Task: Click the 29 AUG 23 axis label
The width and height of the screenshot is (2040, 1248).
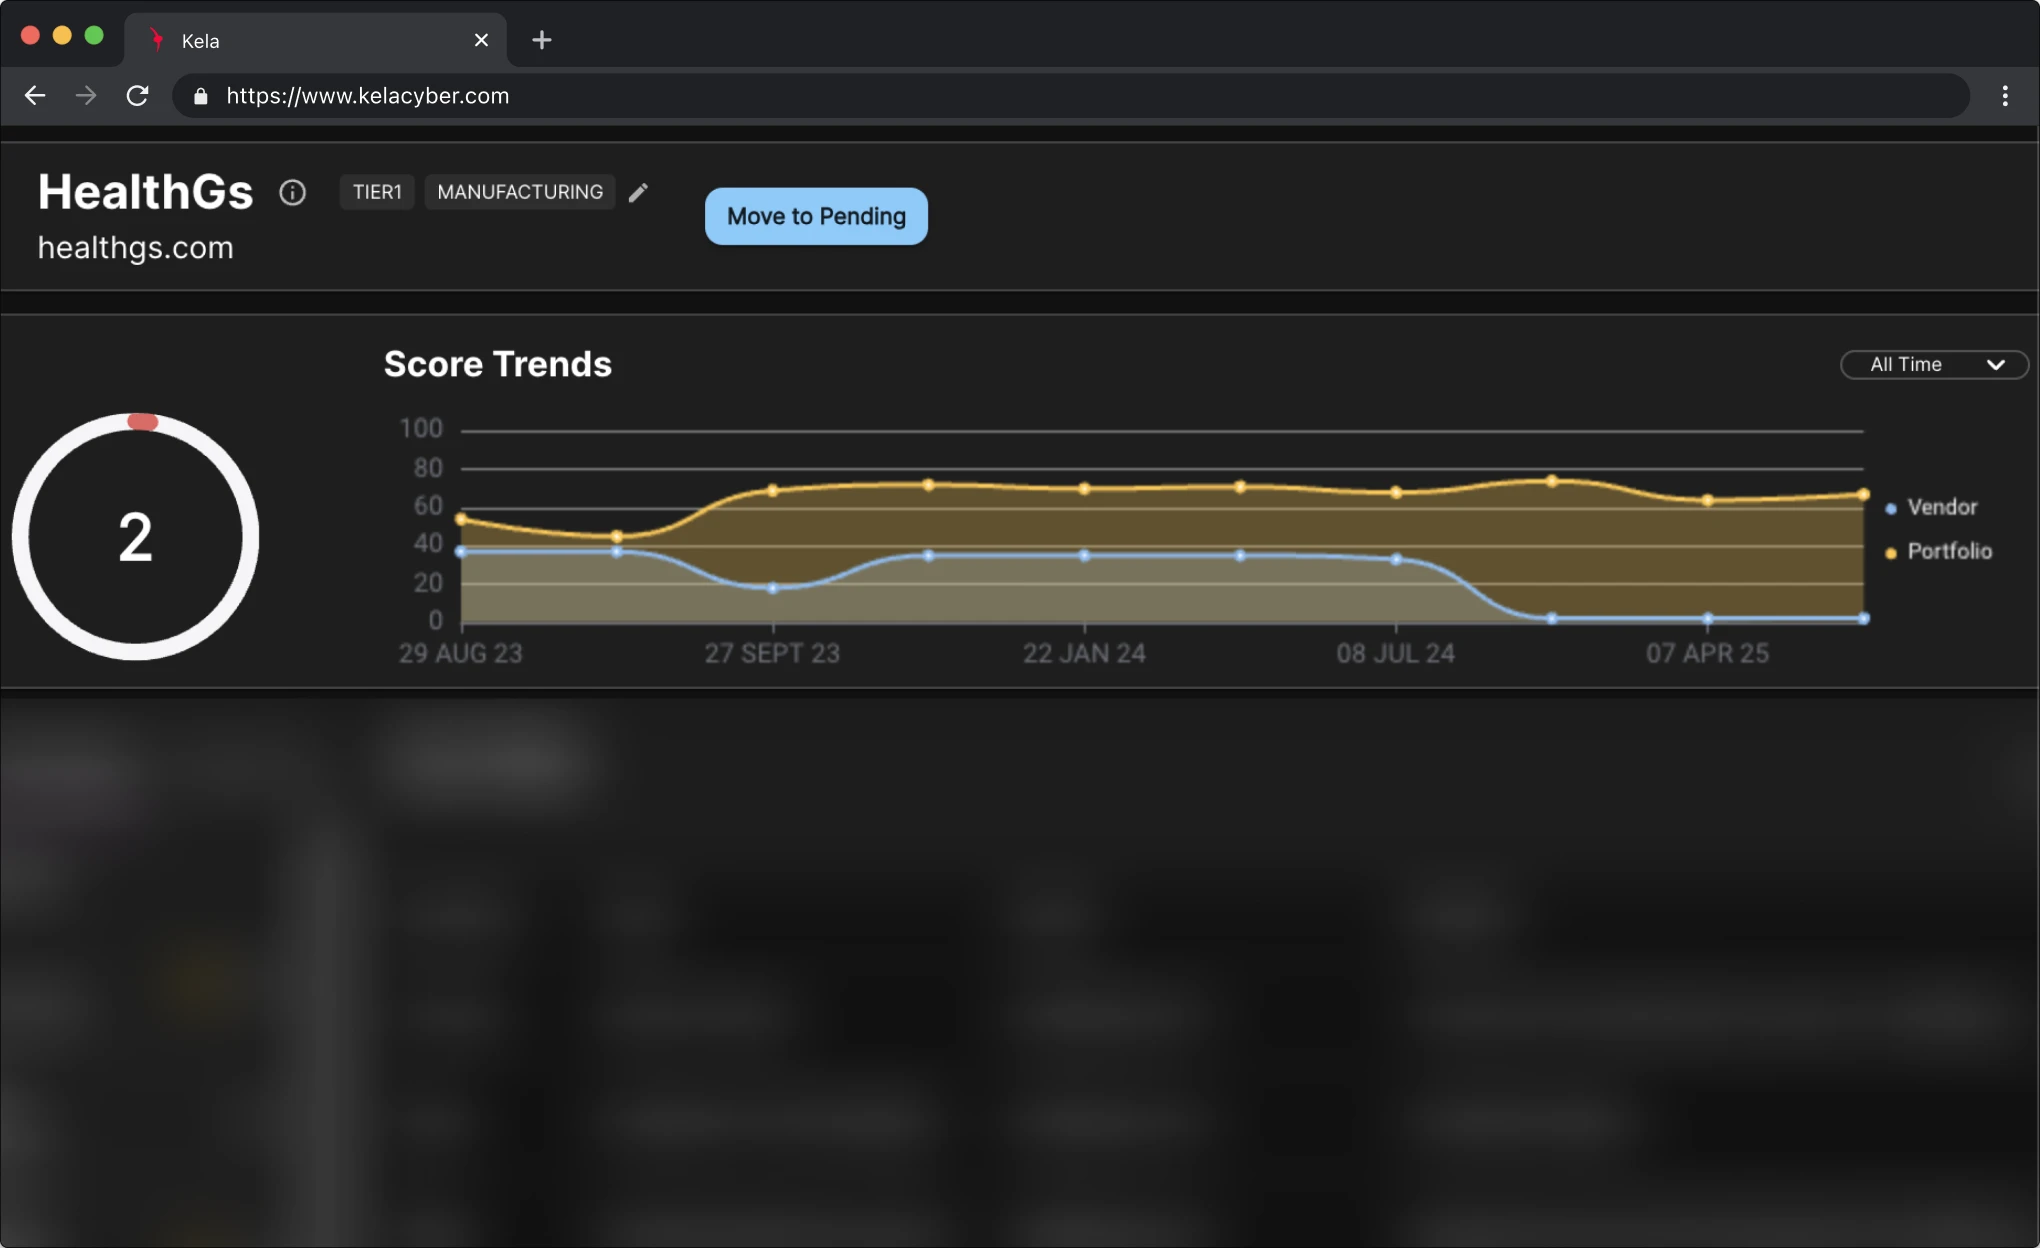Action: click(x=461, y=653)
